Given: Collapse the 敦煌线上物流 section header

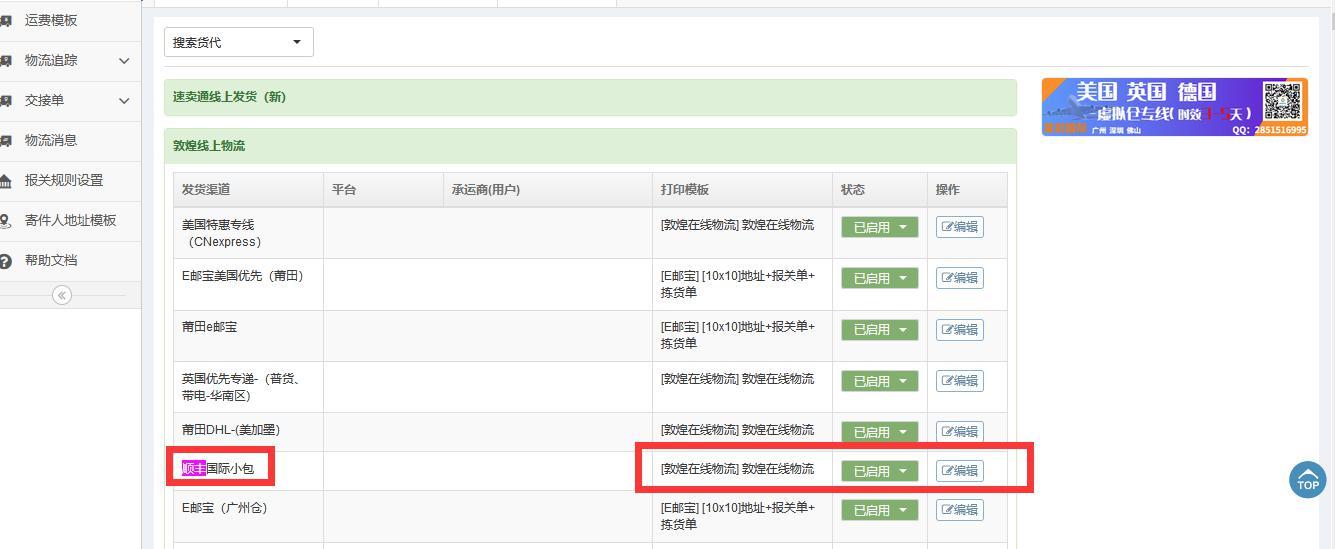Looking at the screenshot, I should pyautogui.click(x=590, y=146).
